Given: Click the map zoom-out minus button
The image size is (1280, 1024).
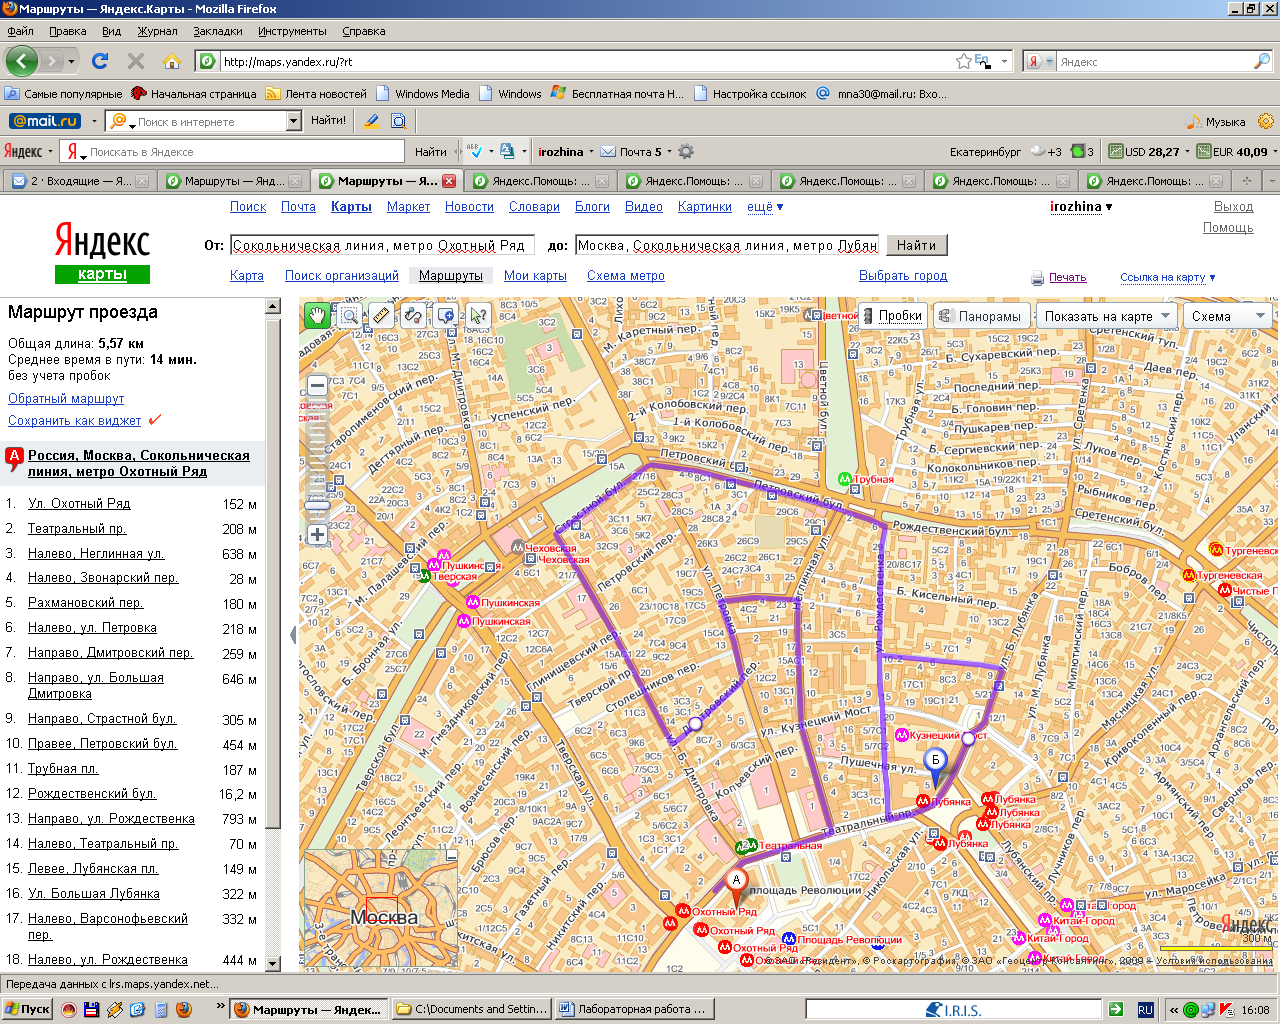Looking at the screenshot, I should (317, 386).
